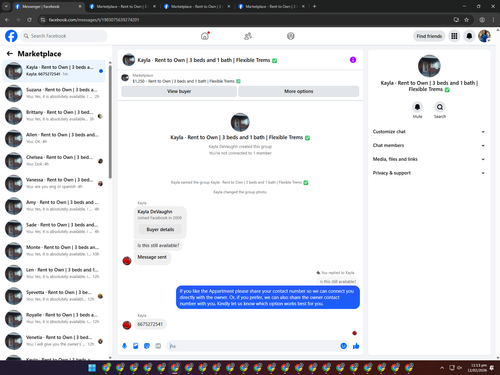The image size is (500, 375).
Task: Click the Search Facebook field
Action: tap(64, 36)
